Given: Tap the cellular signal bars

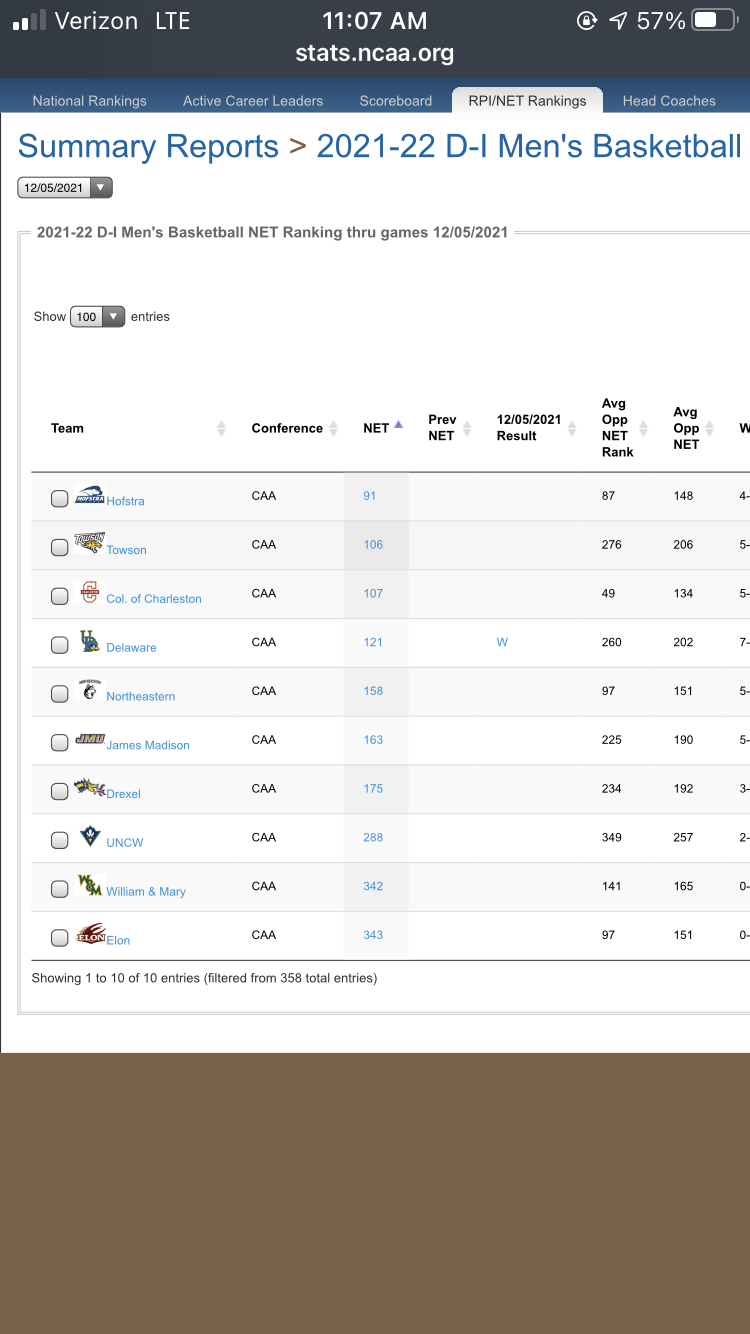Looking at the screenshot, I should 29,20.
